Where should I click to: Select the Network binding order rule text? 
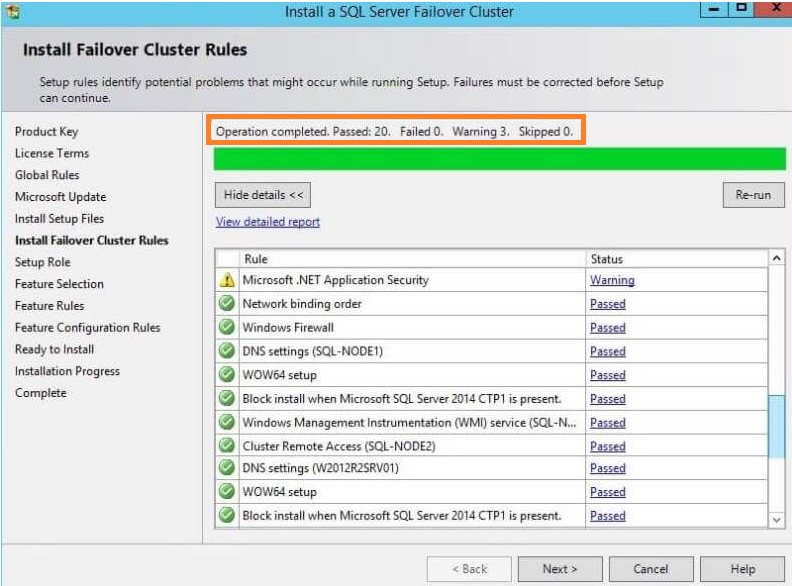pos(302,304)
